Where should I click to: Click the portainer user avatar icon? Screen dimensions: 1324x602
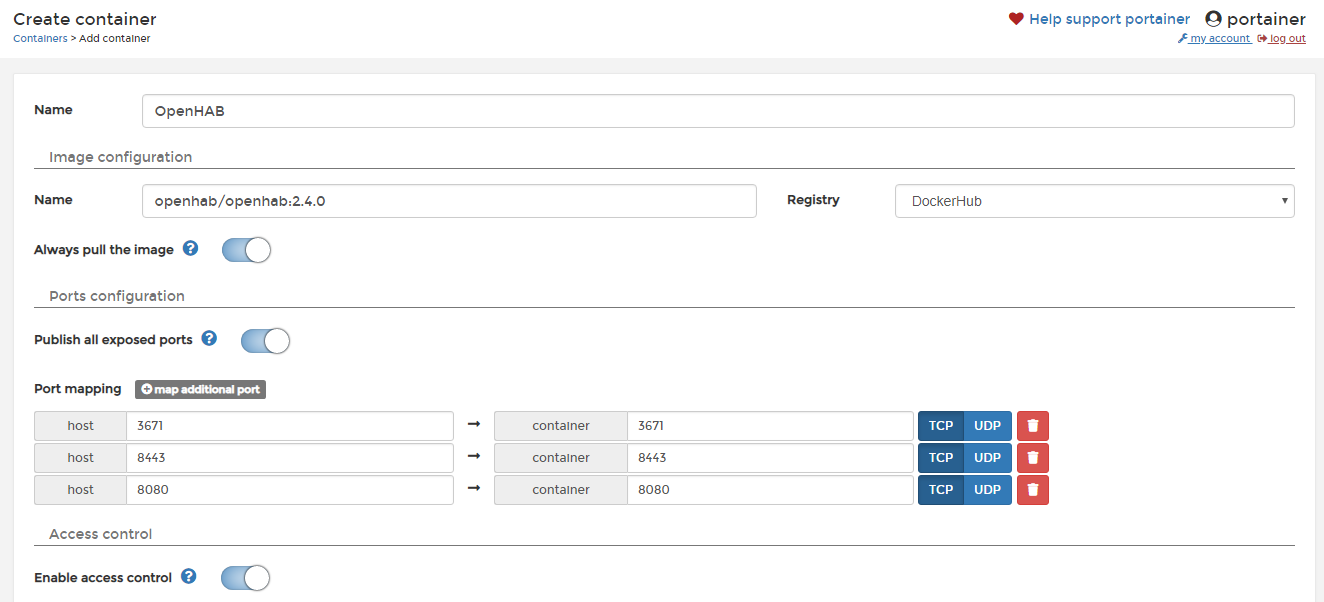coord(1214,19)
